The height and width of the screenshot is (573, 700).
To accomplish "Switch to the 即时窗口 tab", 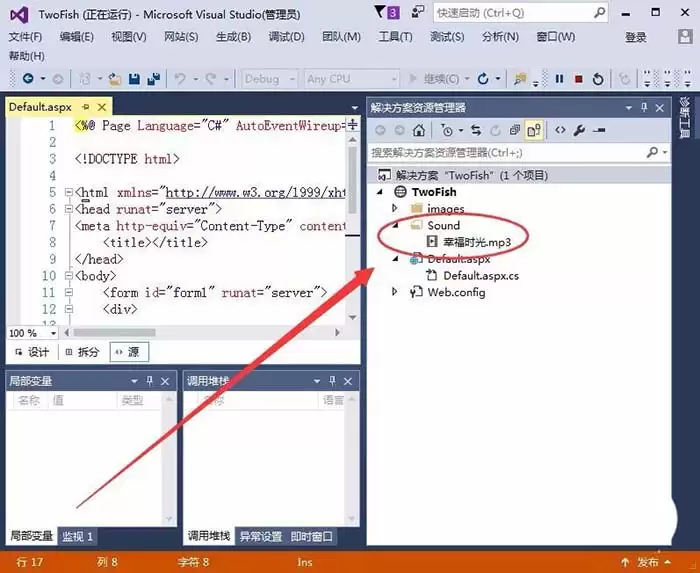I will pyautogui.click(x=312, y=536).
